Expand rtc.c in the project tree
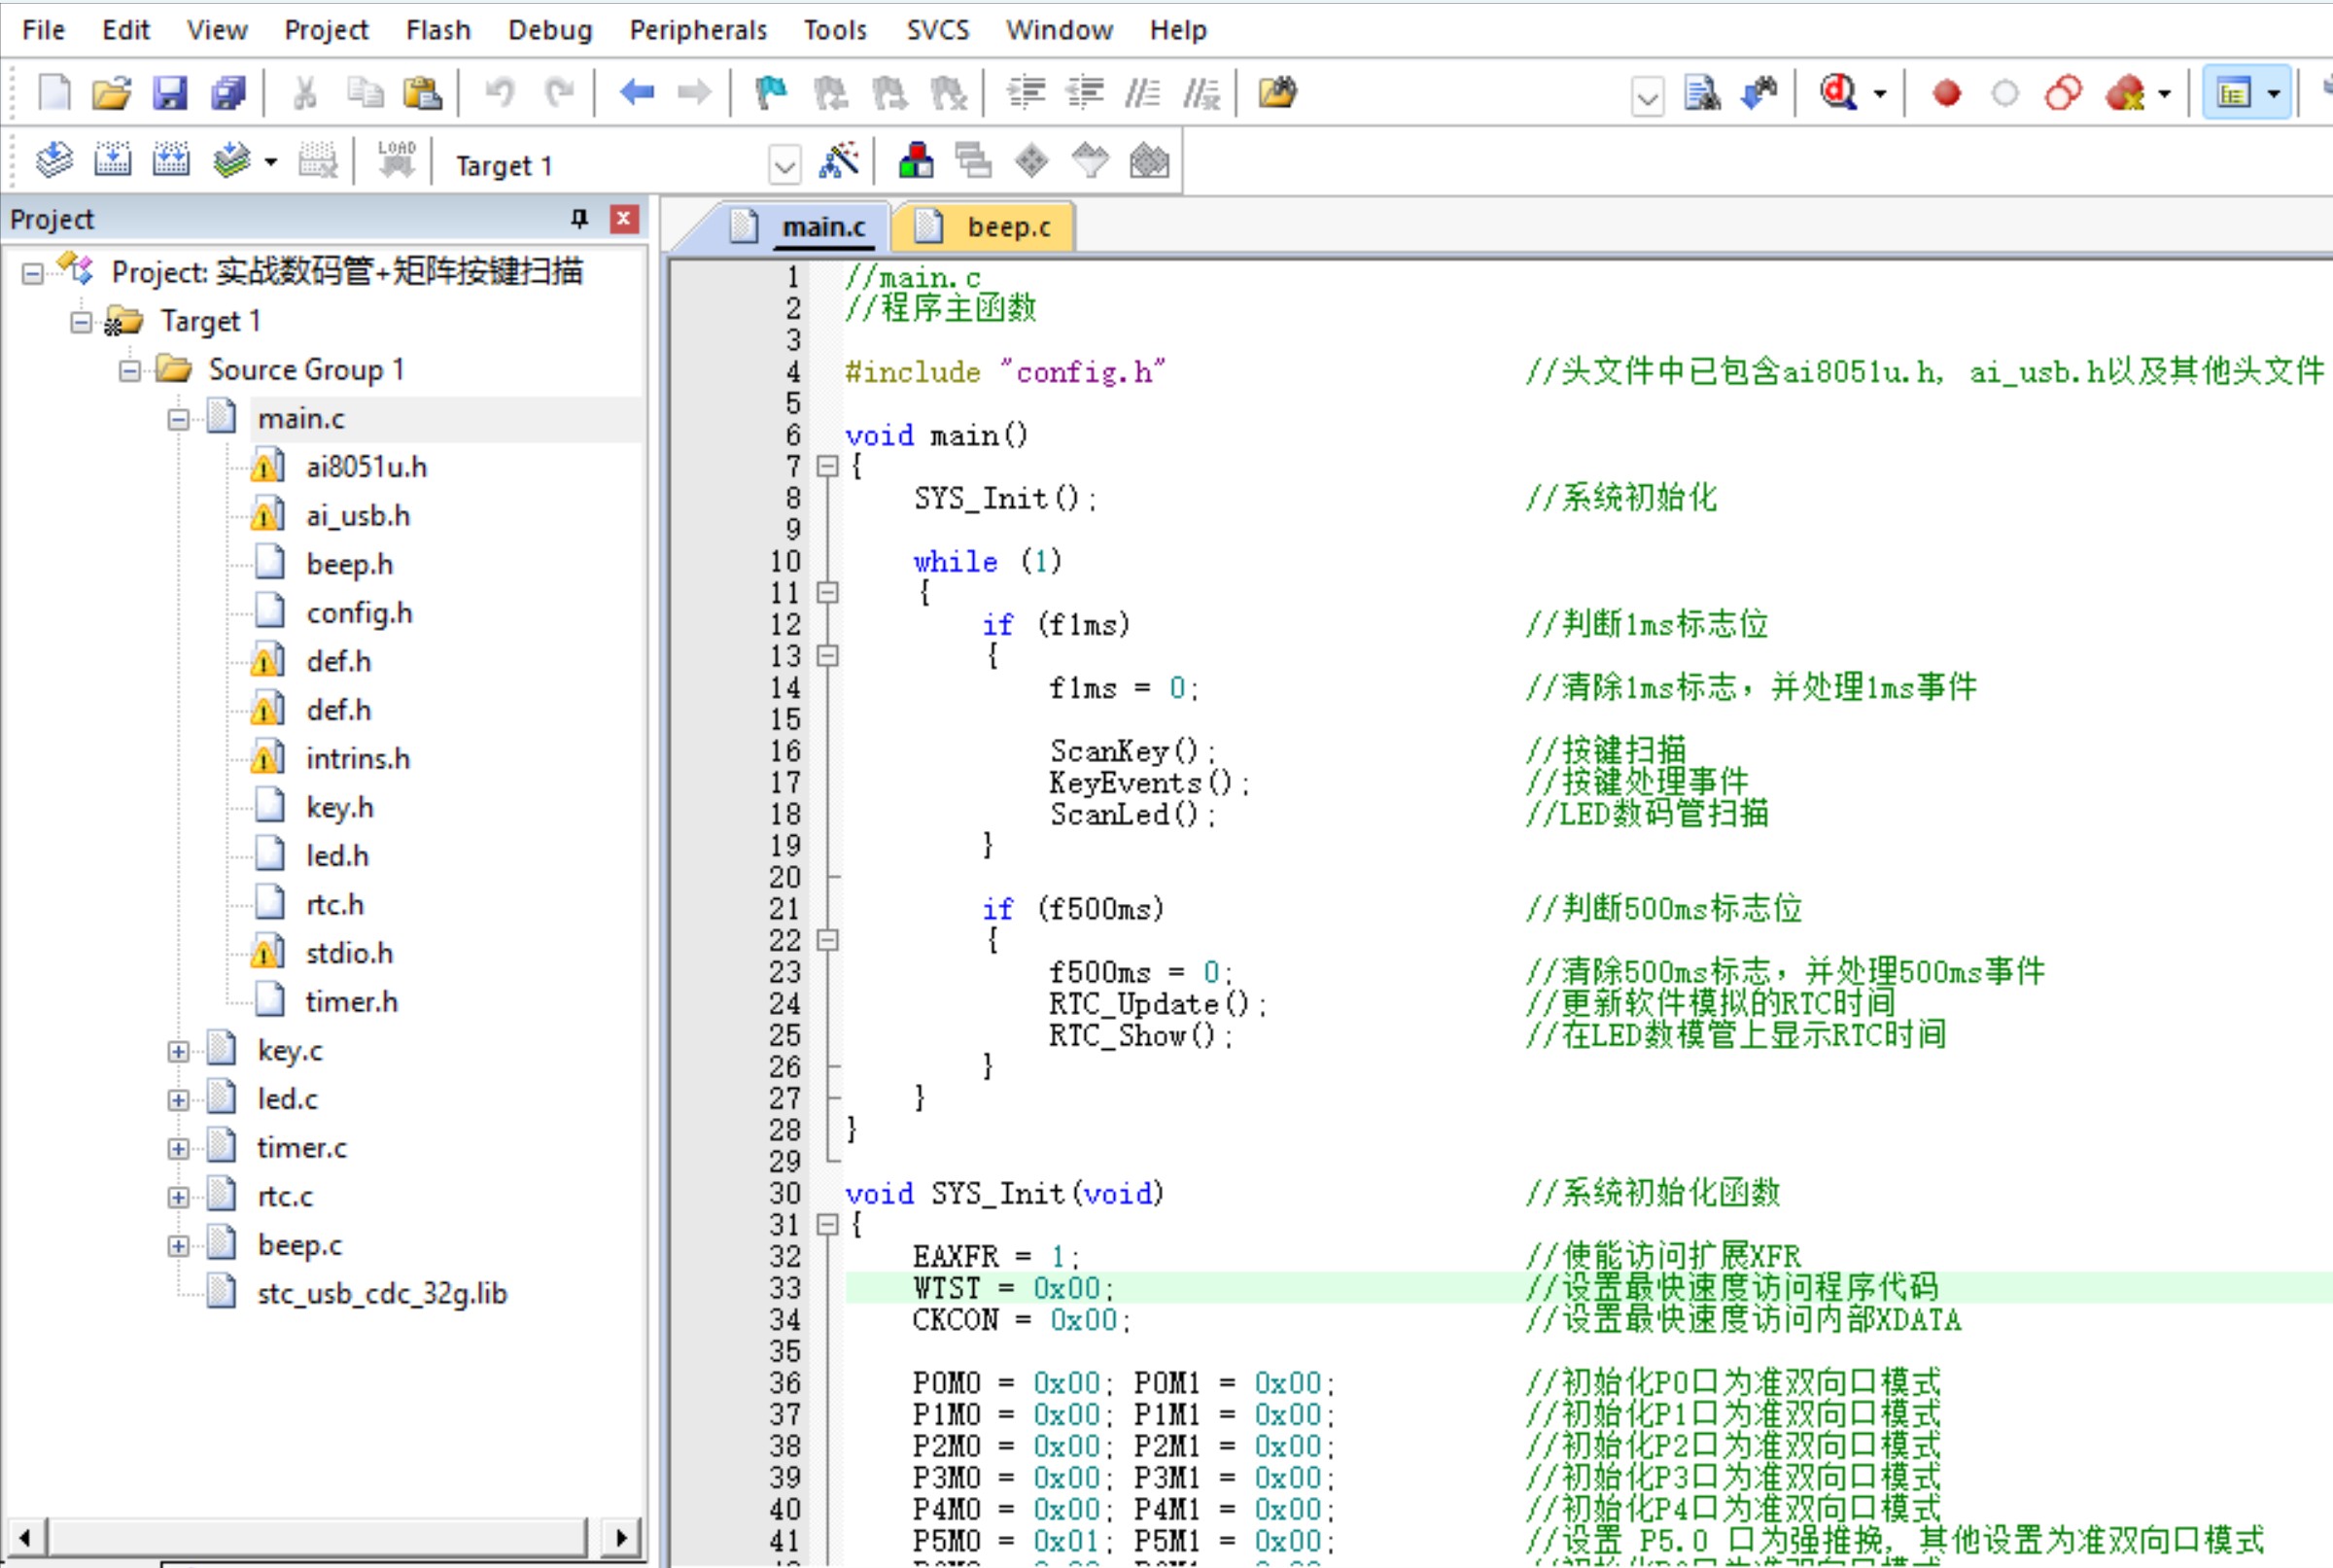 click(x=178, y=1197)
